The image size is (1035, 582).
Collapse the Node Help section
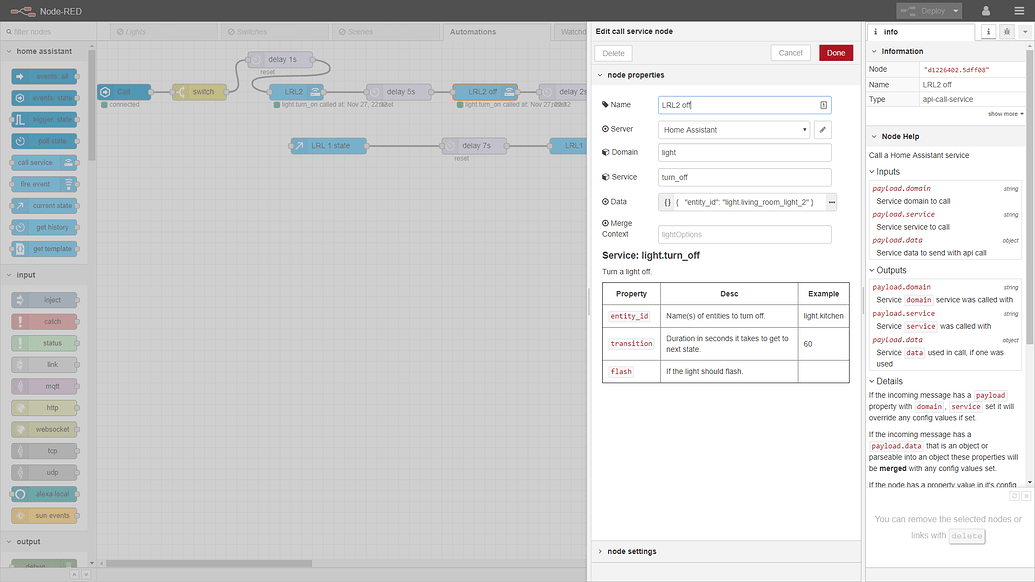click(900, 136)
